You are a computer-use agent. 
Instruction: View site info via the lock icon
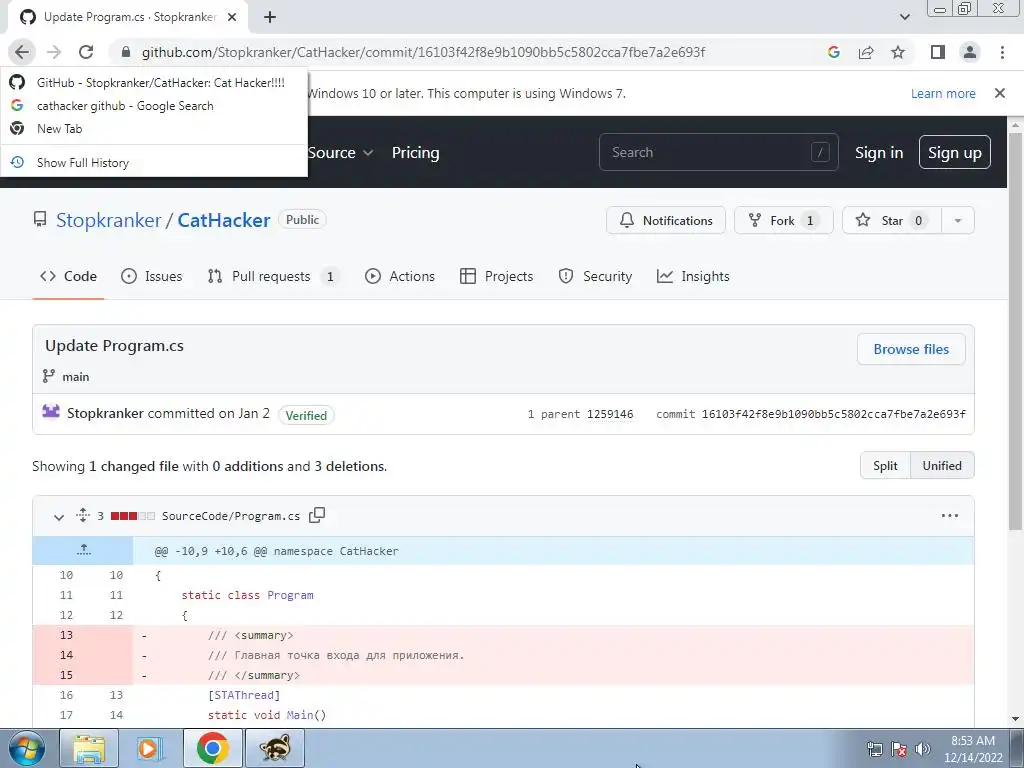[x=126, y=52]
